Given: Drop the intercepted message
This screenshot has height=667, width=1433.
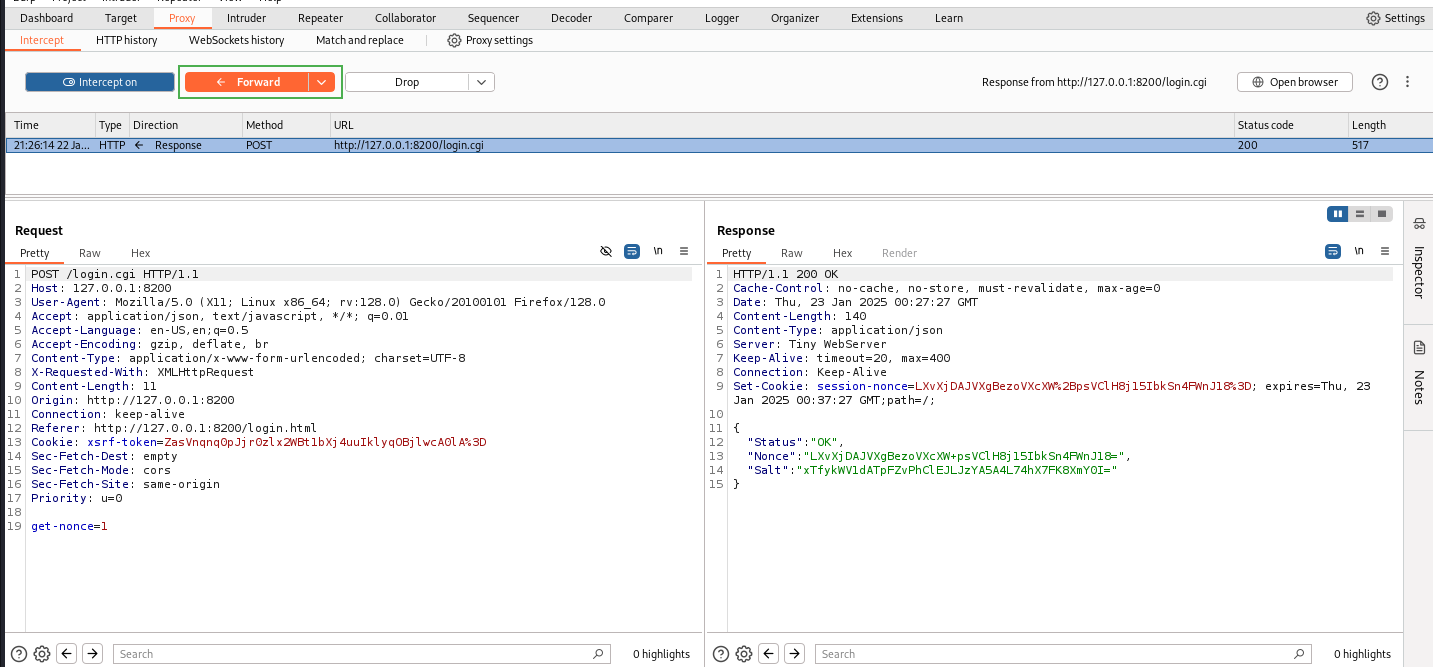Looking at the screenshot, I should click(407, 82).
